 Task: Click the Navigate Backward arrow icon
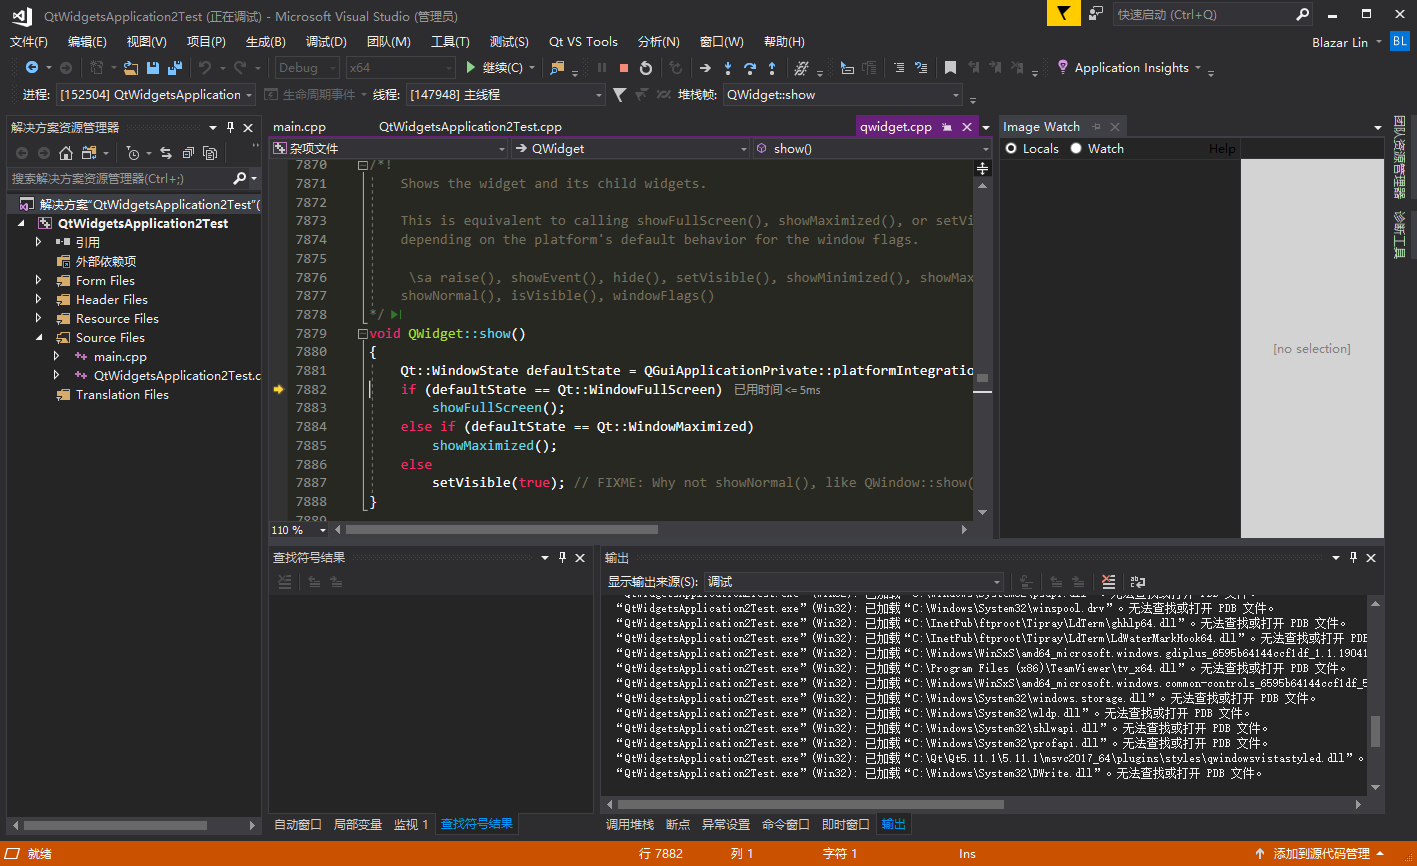[x=32, y=68]
